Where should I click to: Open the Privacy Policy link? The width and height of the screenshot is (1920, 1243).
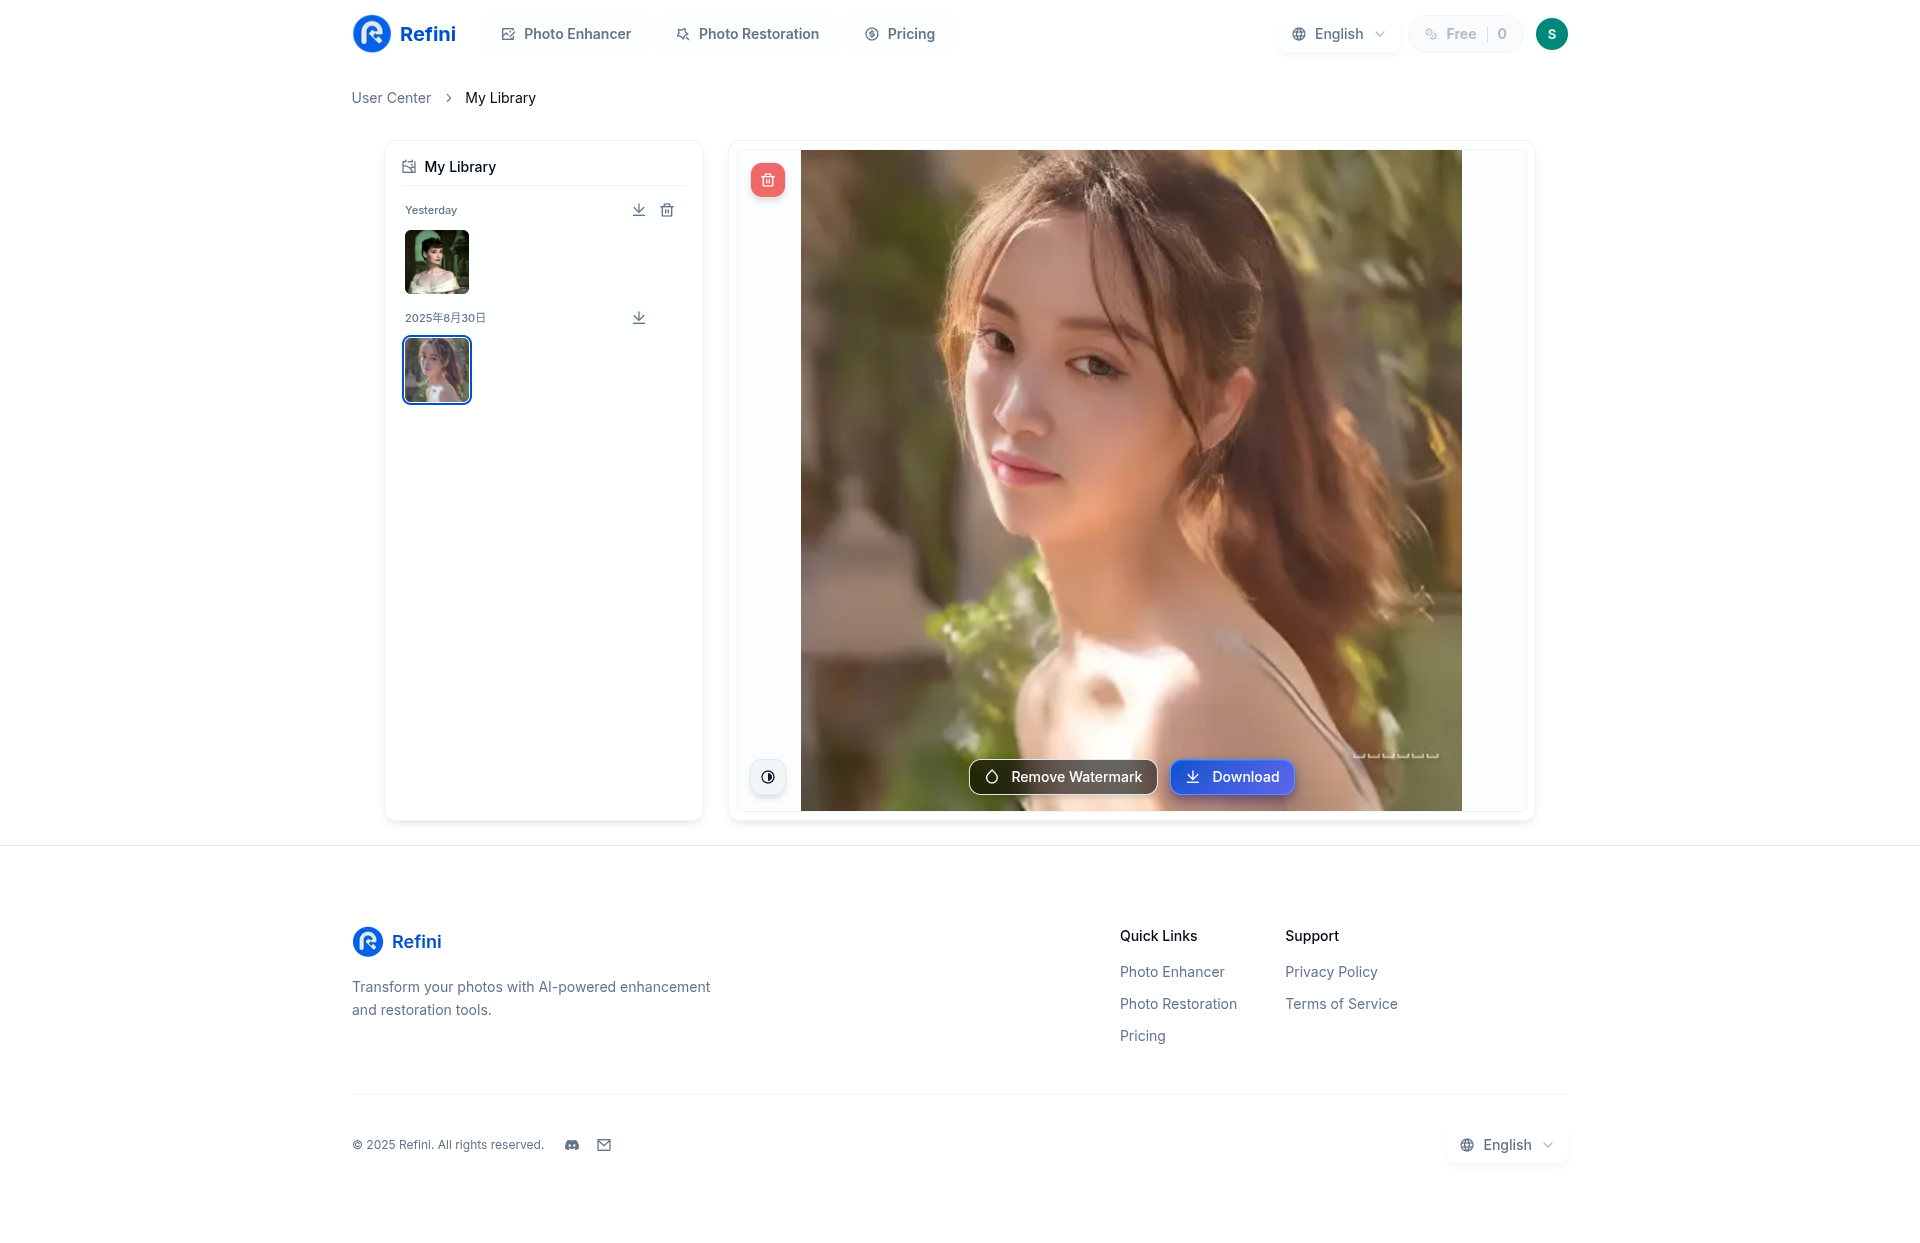[1331, 971]
